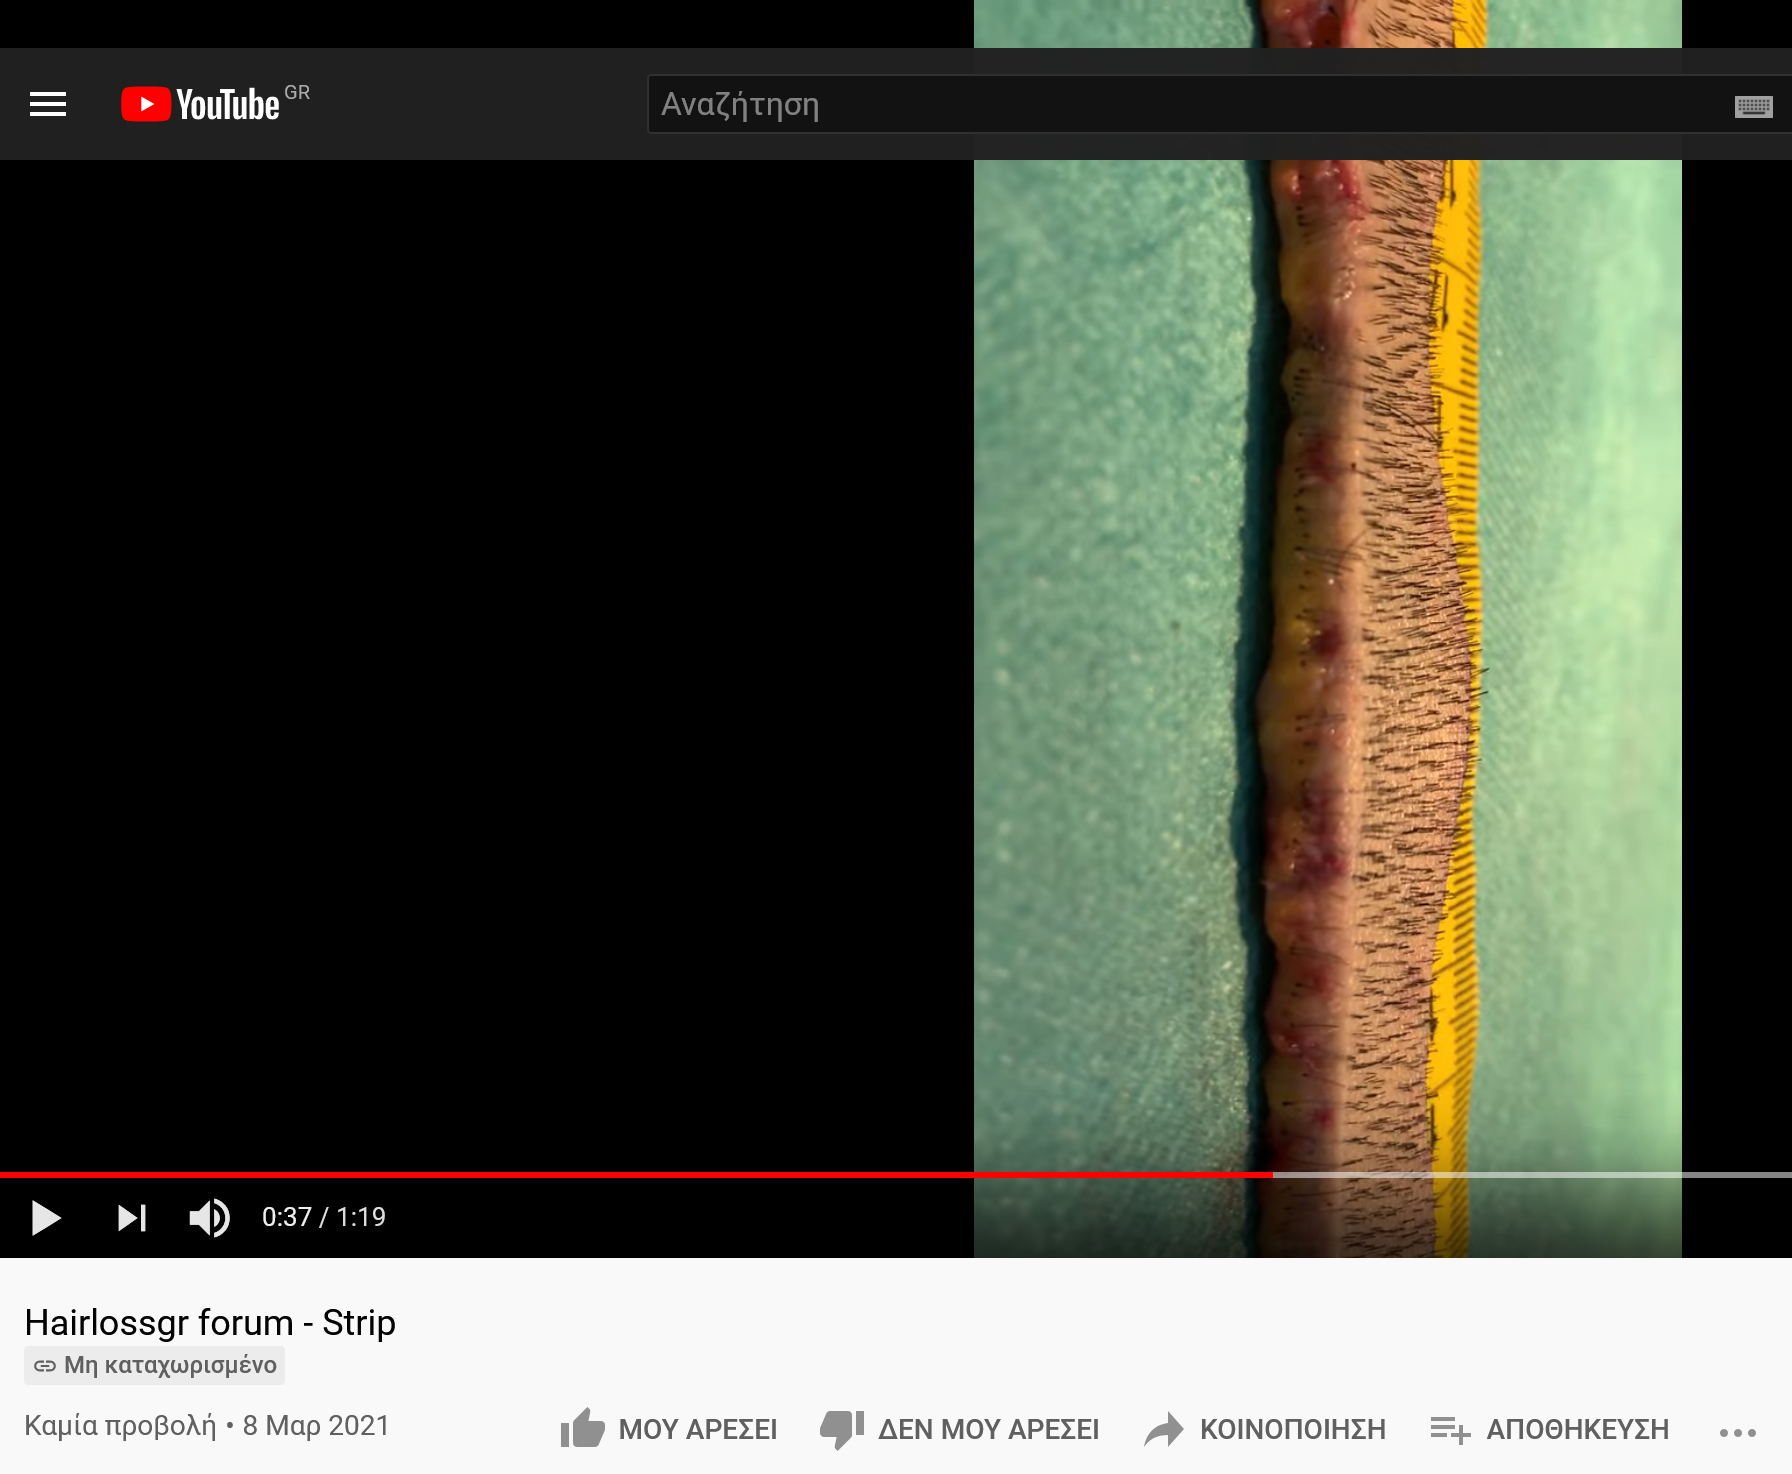Click the share arrow icon

pyautogui.click(x=1164, y=1429)
